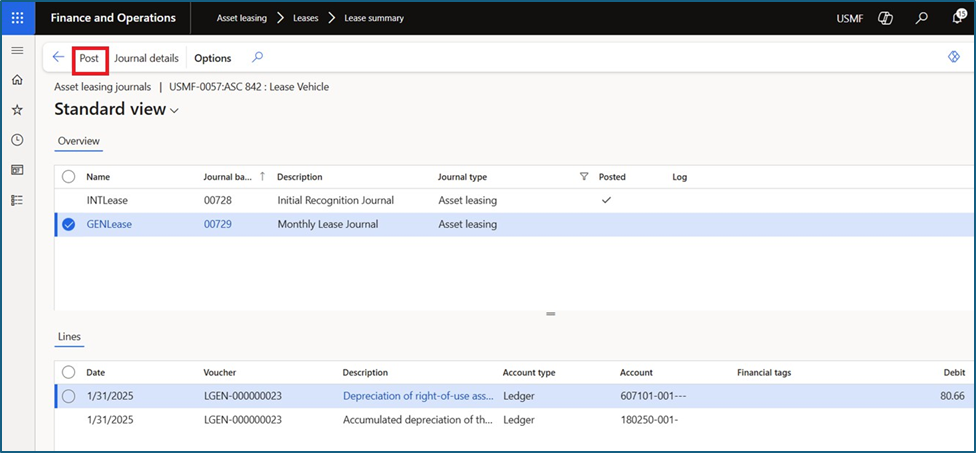Click the Post button
The width and height of the screenshot is (976, 453).
point(89,58)
